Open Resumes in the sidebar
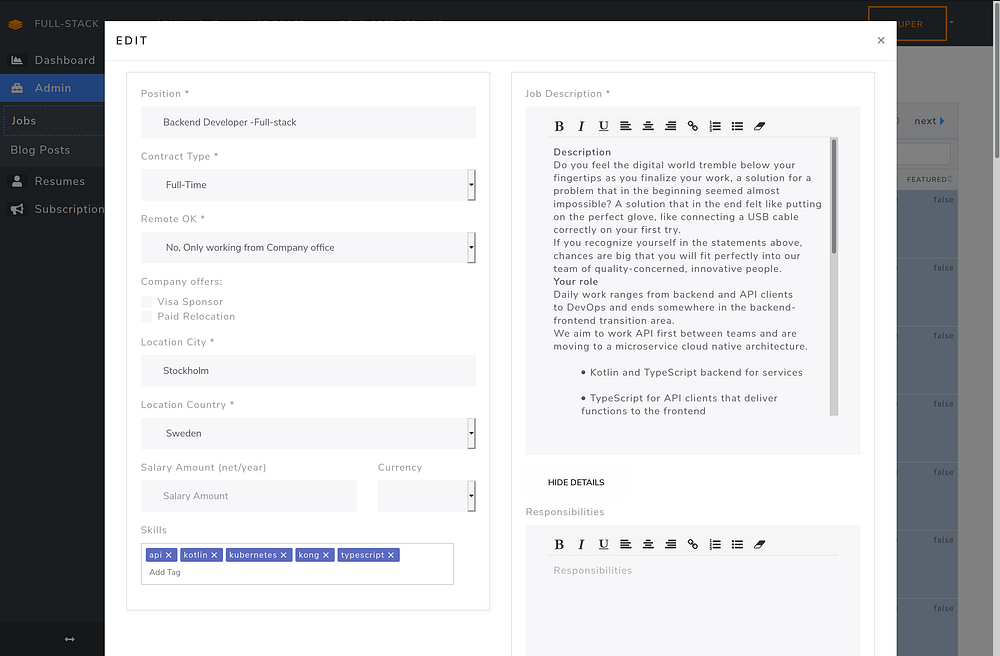The image size is (1000, 656). [52, 182]
